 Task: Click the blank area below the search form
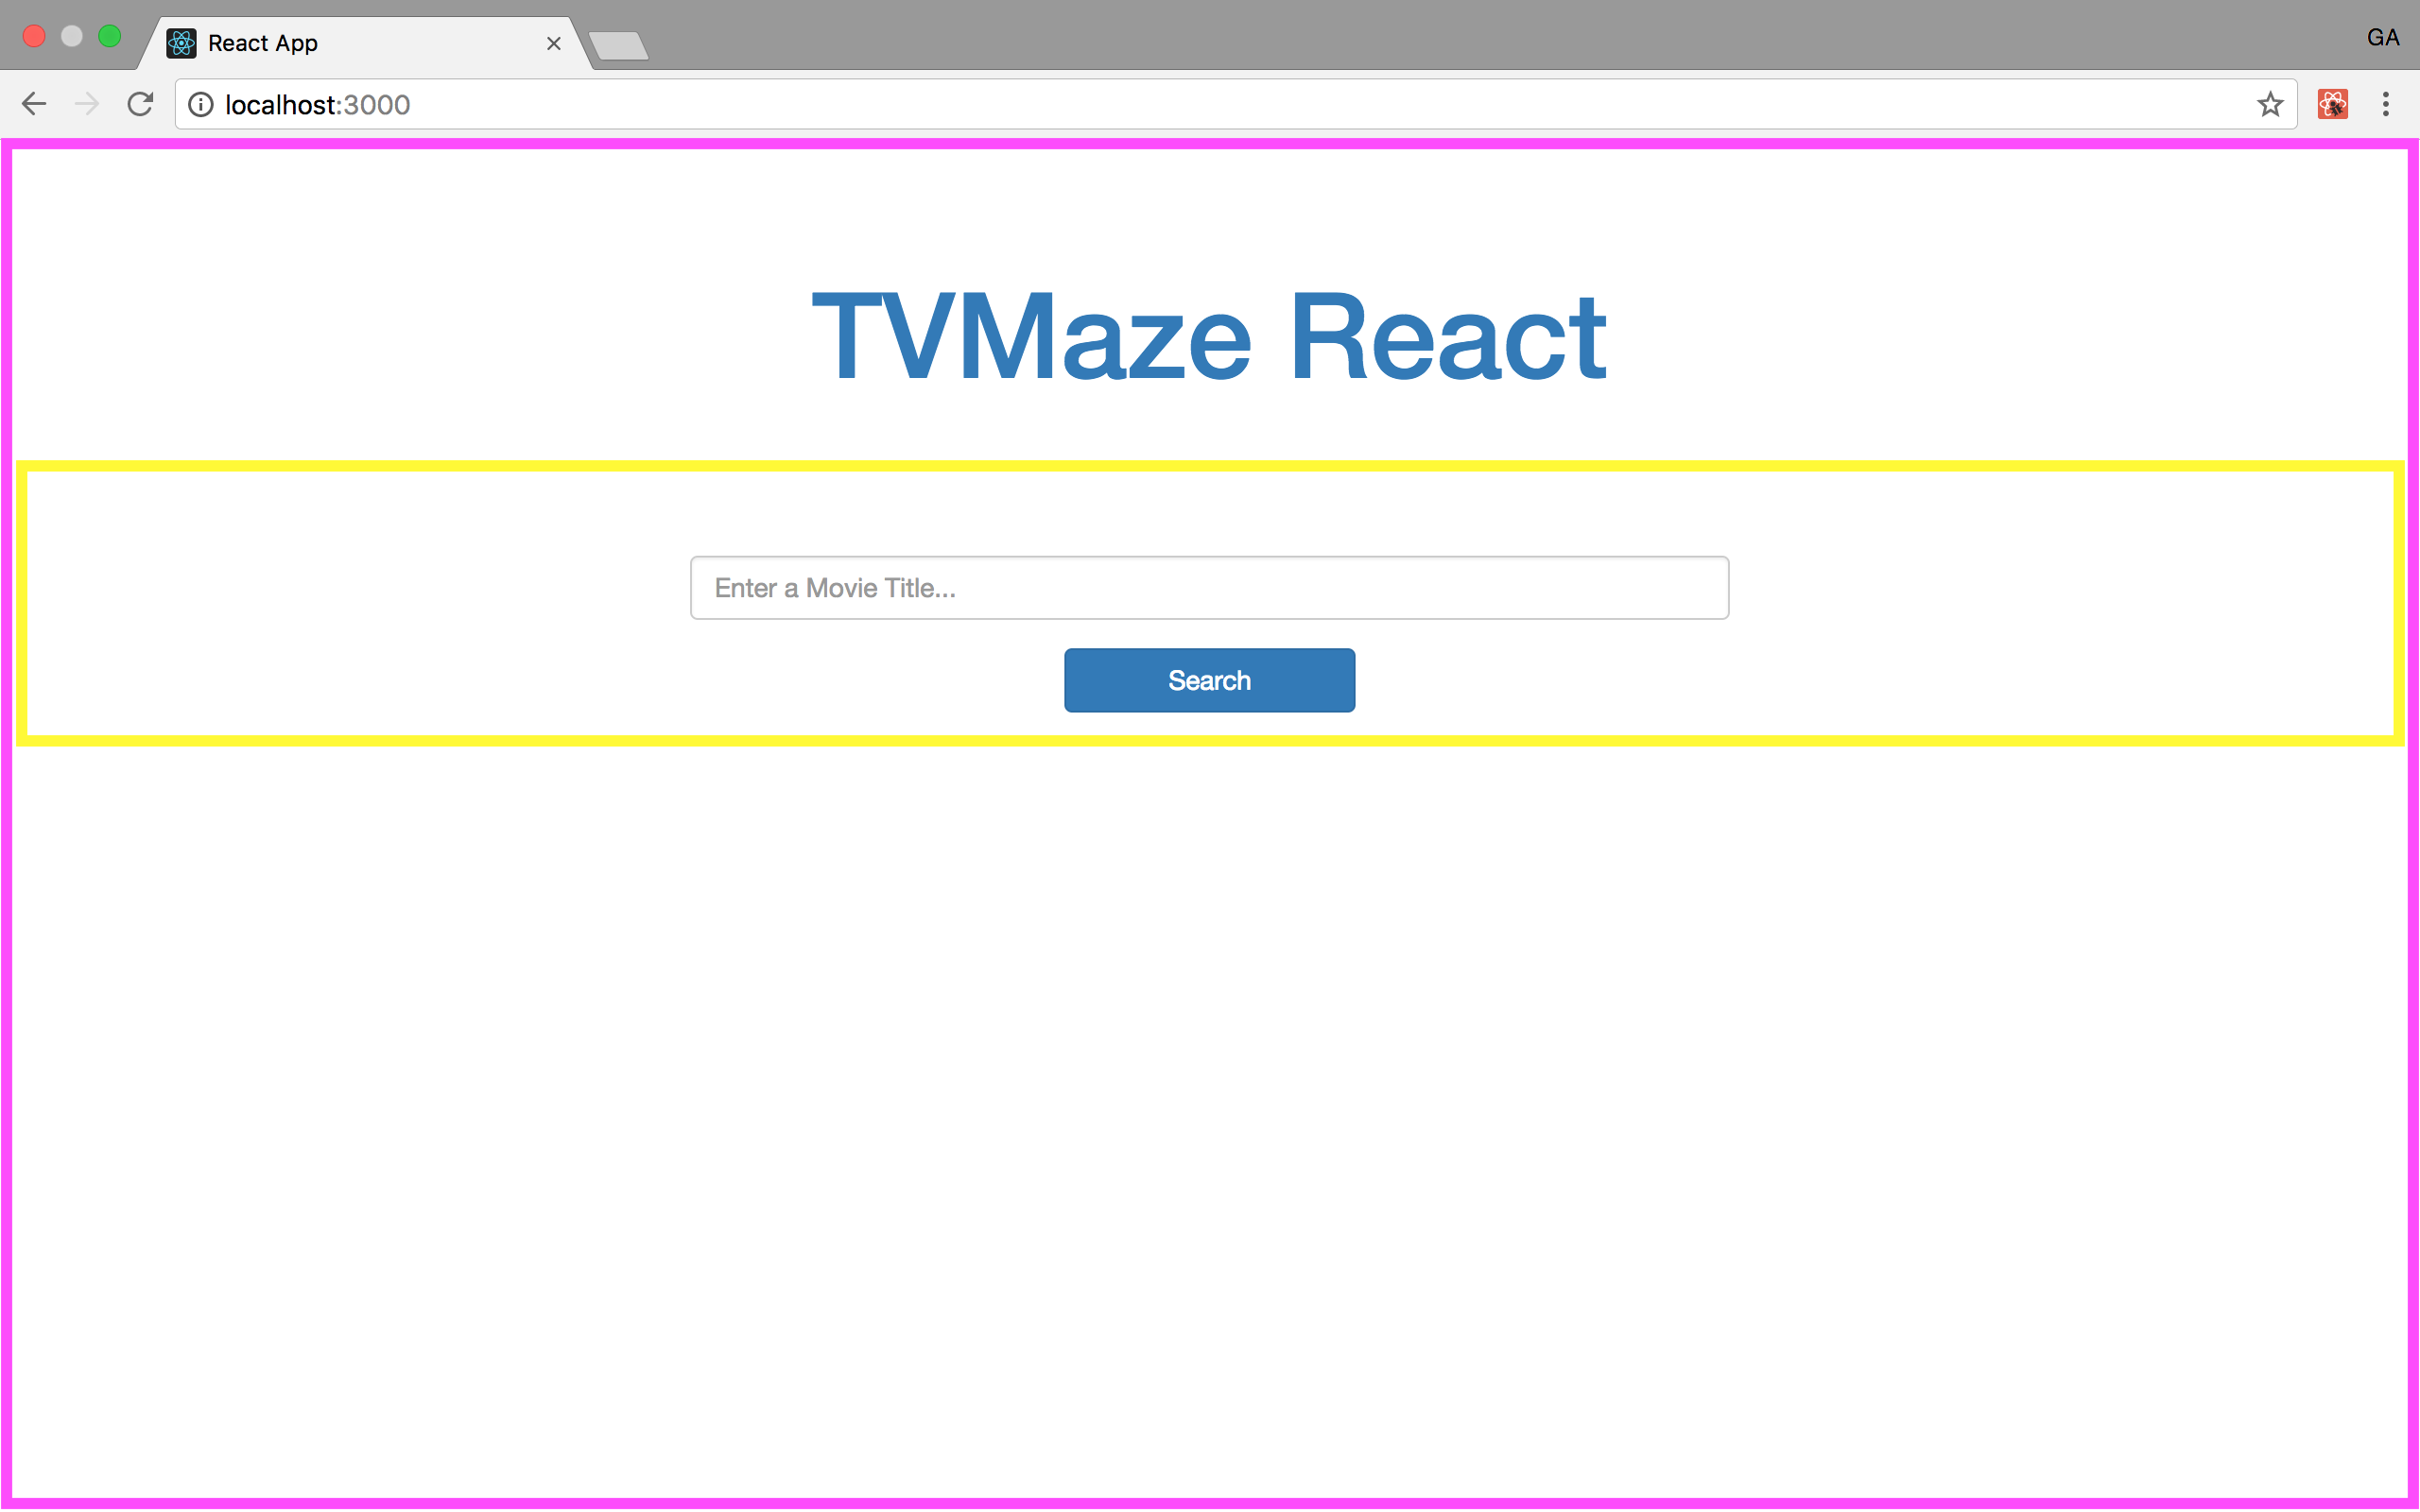[1208, 1100]
